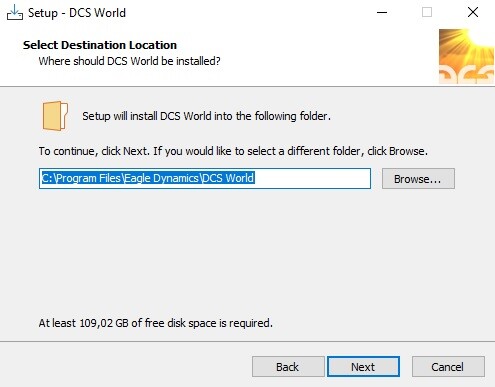This screenshot has width=495, height=387.
Task: Click the 109,02 GB free disk space notice
Action: (156, 323)
